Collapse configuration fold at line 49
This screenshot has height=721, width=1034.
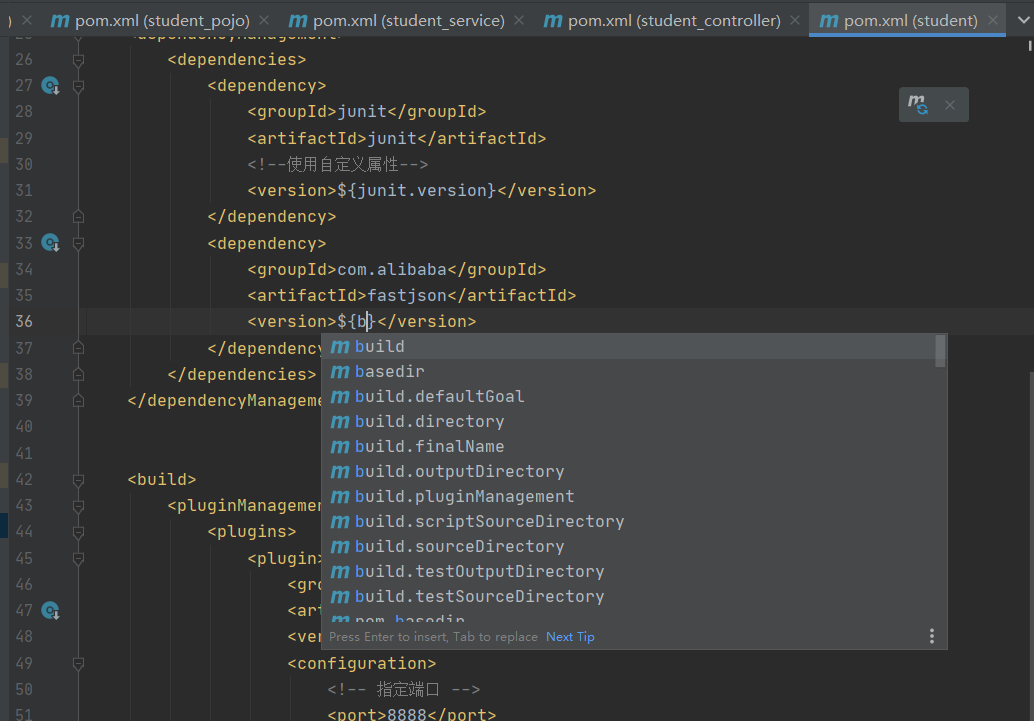78,664
